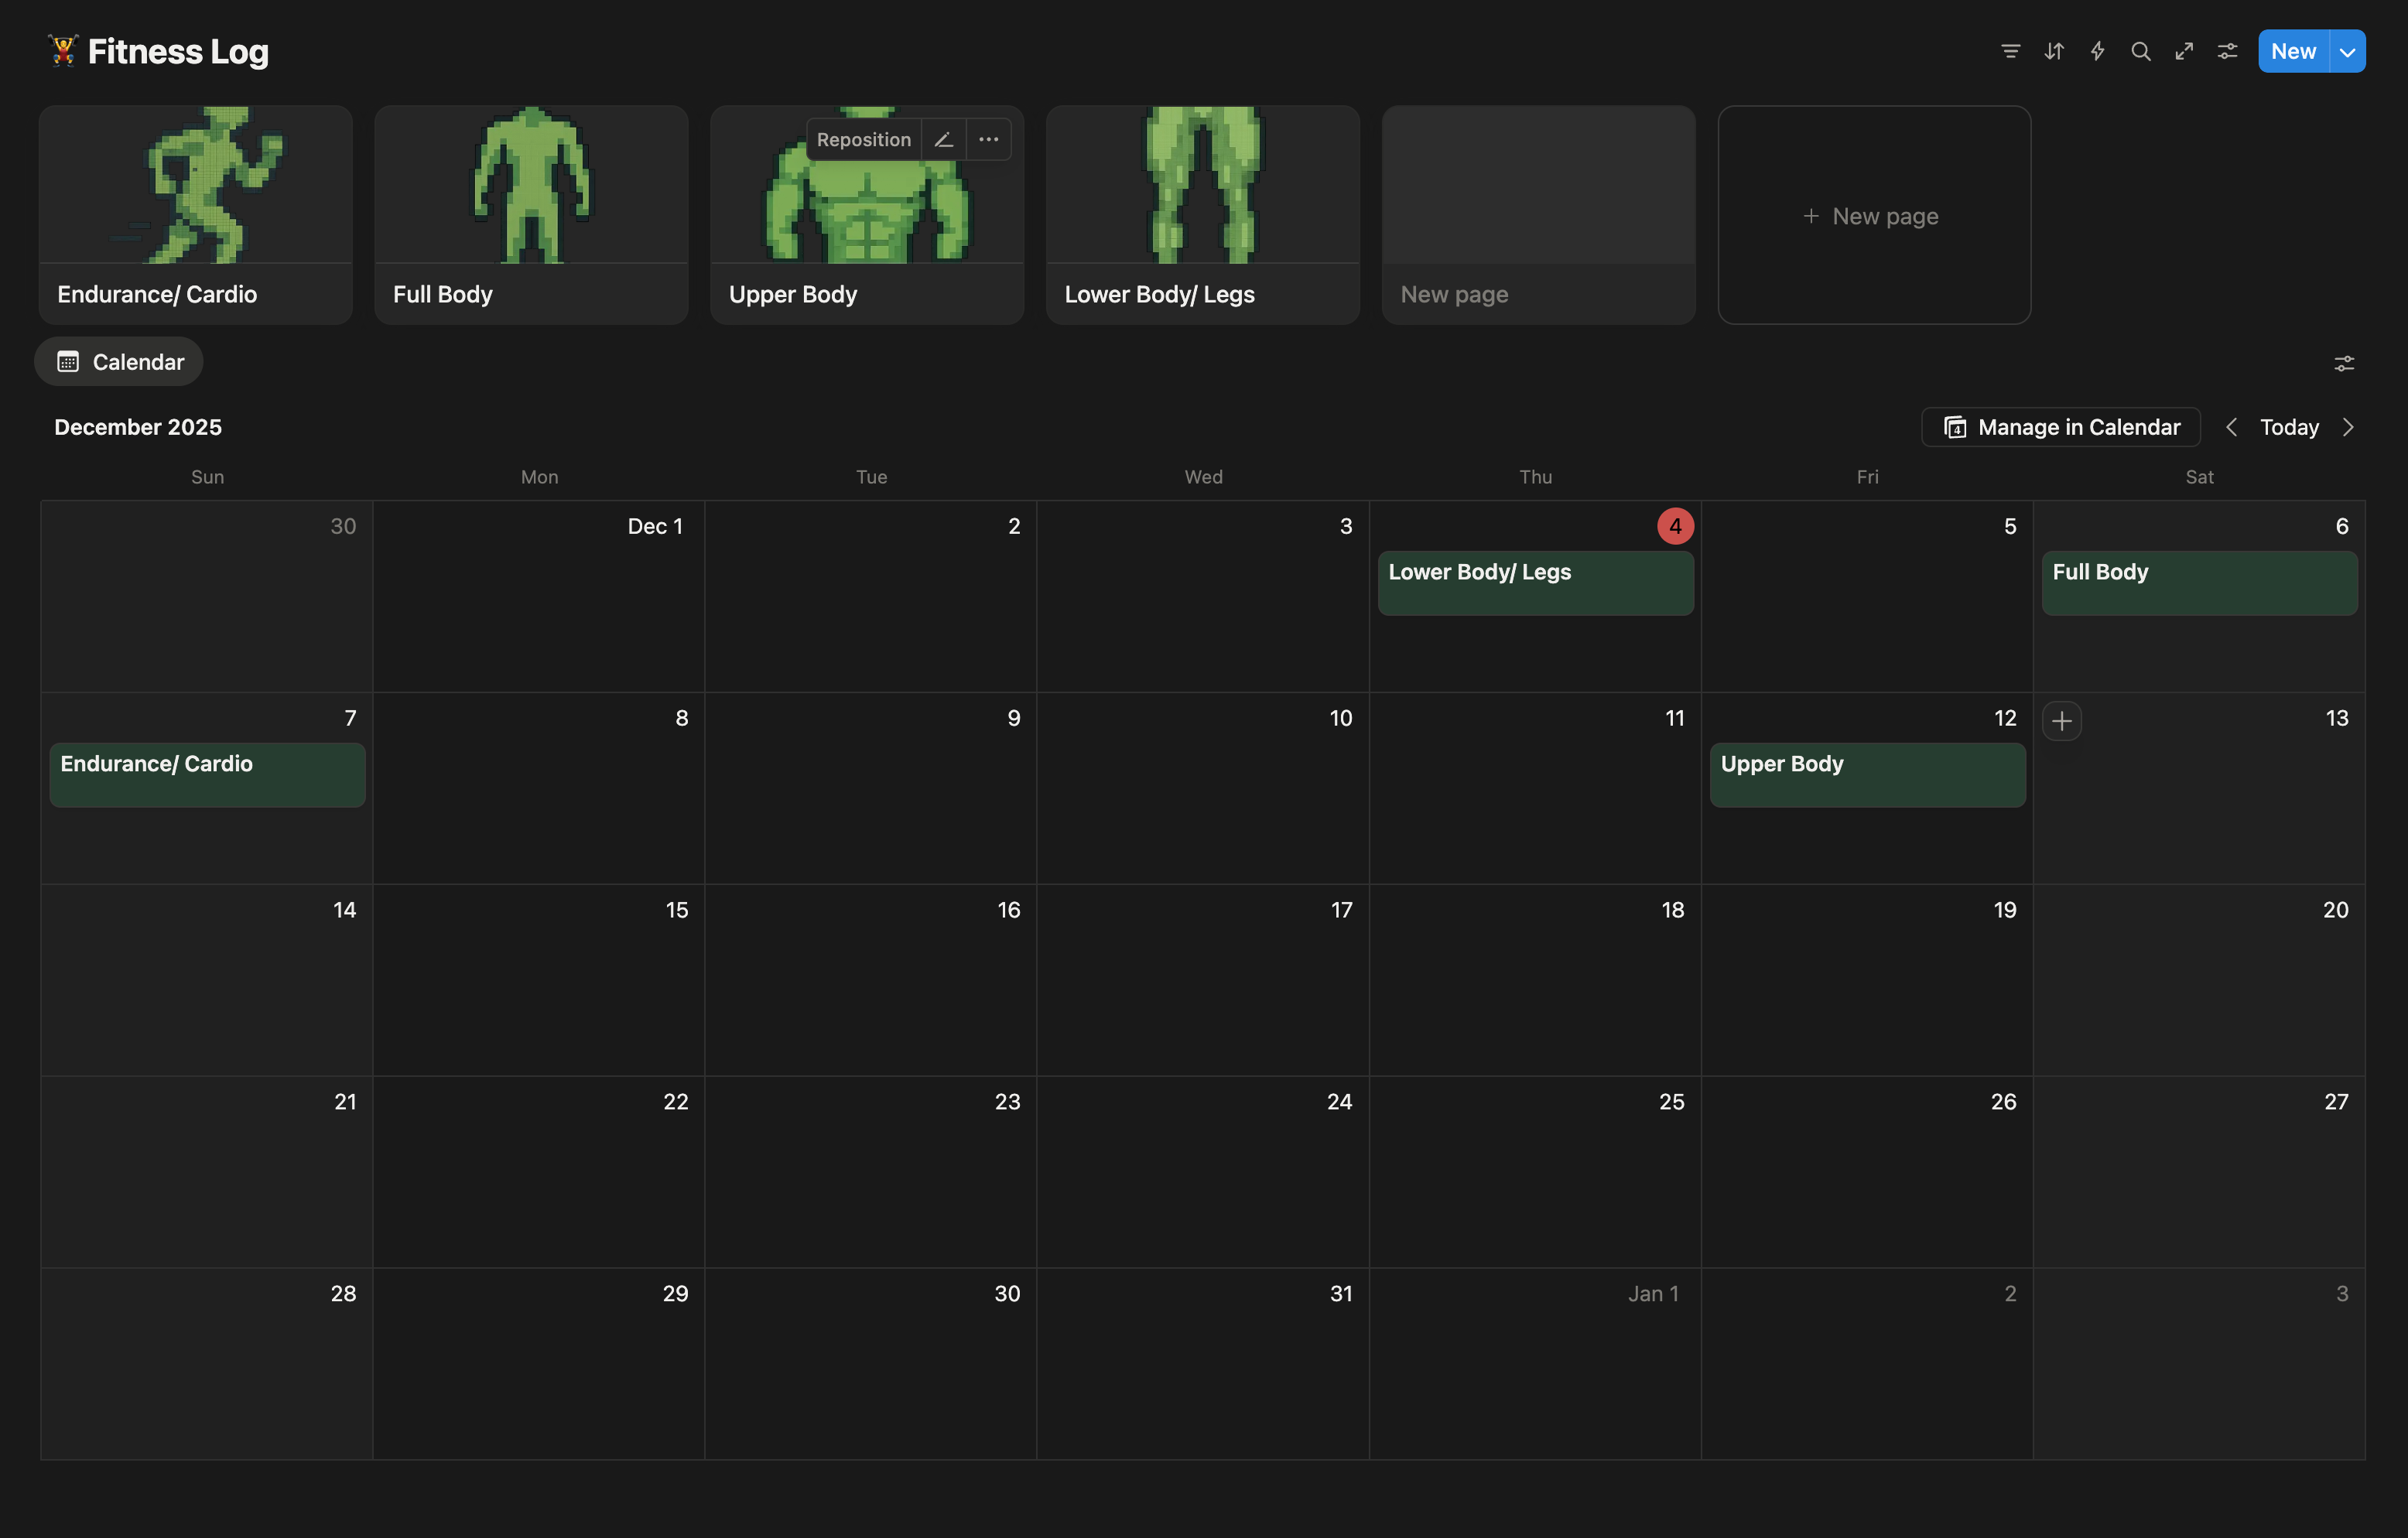Go to next month with right chevron

(x=2349, y=427)
